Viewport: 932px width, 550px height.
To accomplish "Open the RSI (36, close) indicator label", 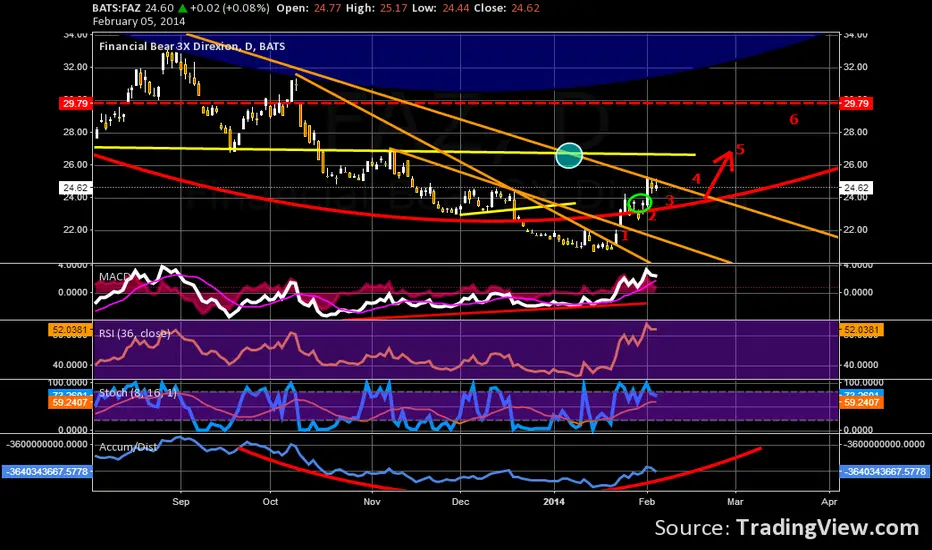I will (134, 334).
